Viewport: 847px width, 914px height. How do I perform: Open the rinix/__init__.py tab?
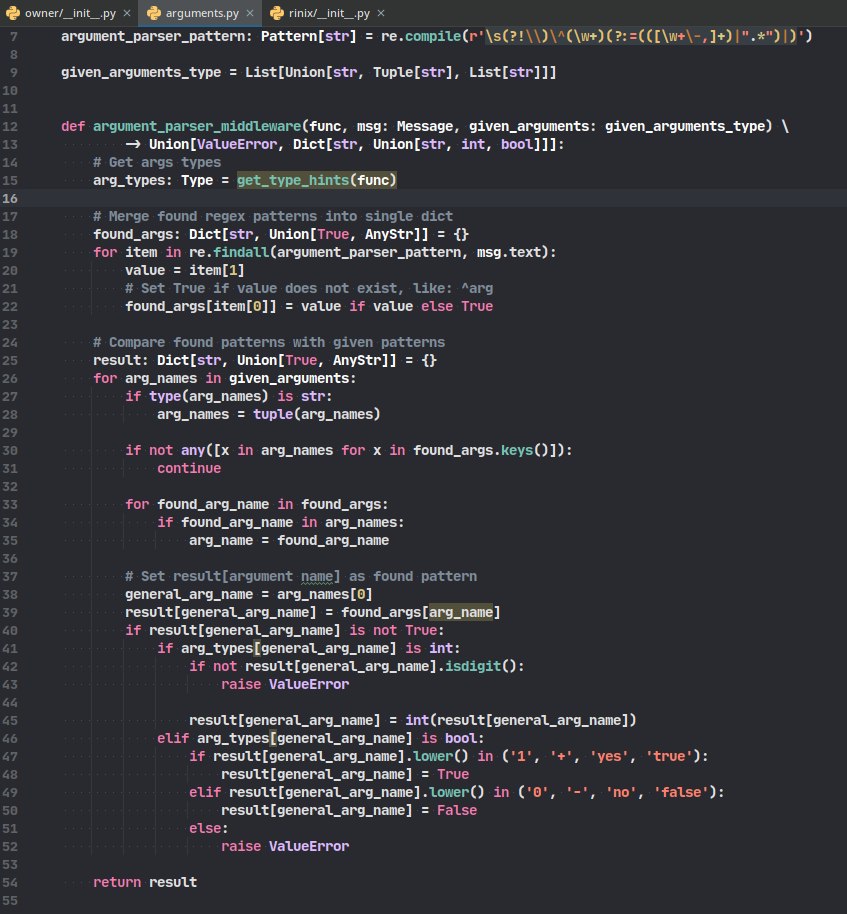click(329, 13)
